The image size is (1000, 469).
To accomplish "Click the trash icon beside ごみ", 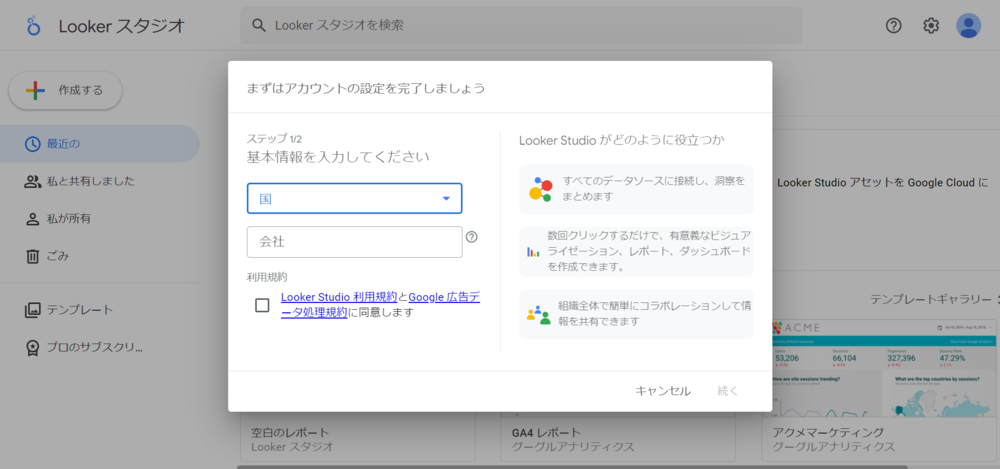I will coord(32,257).
